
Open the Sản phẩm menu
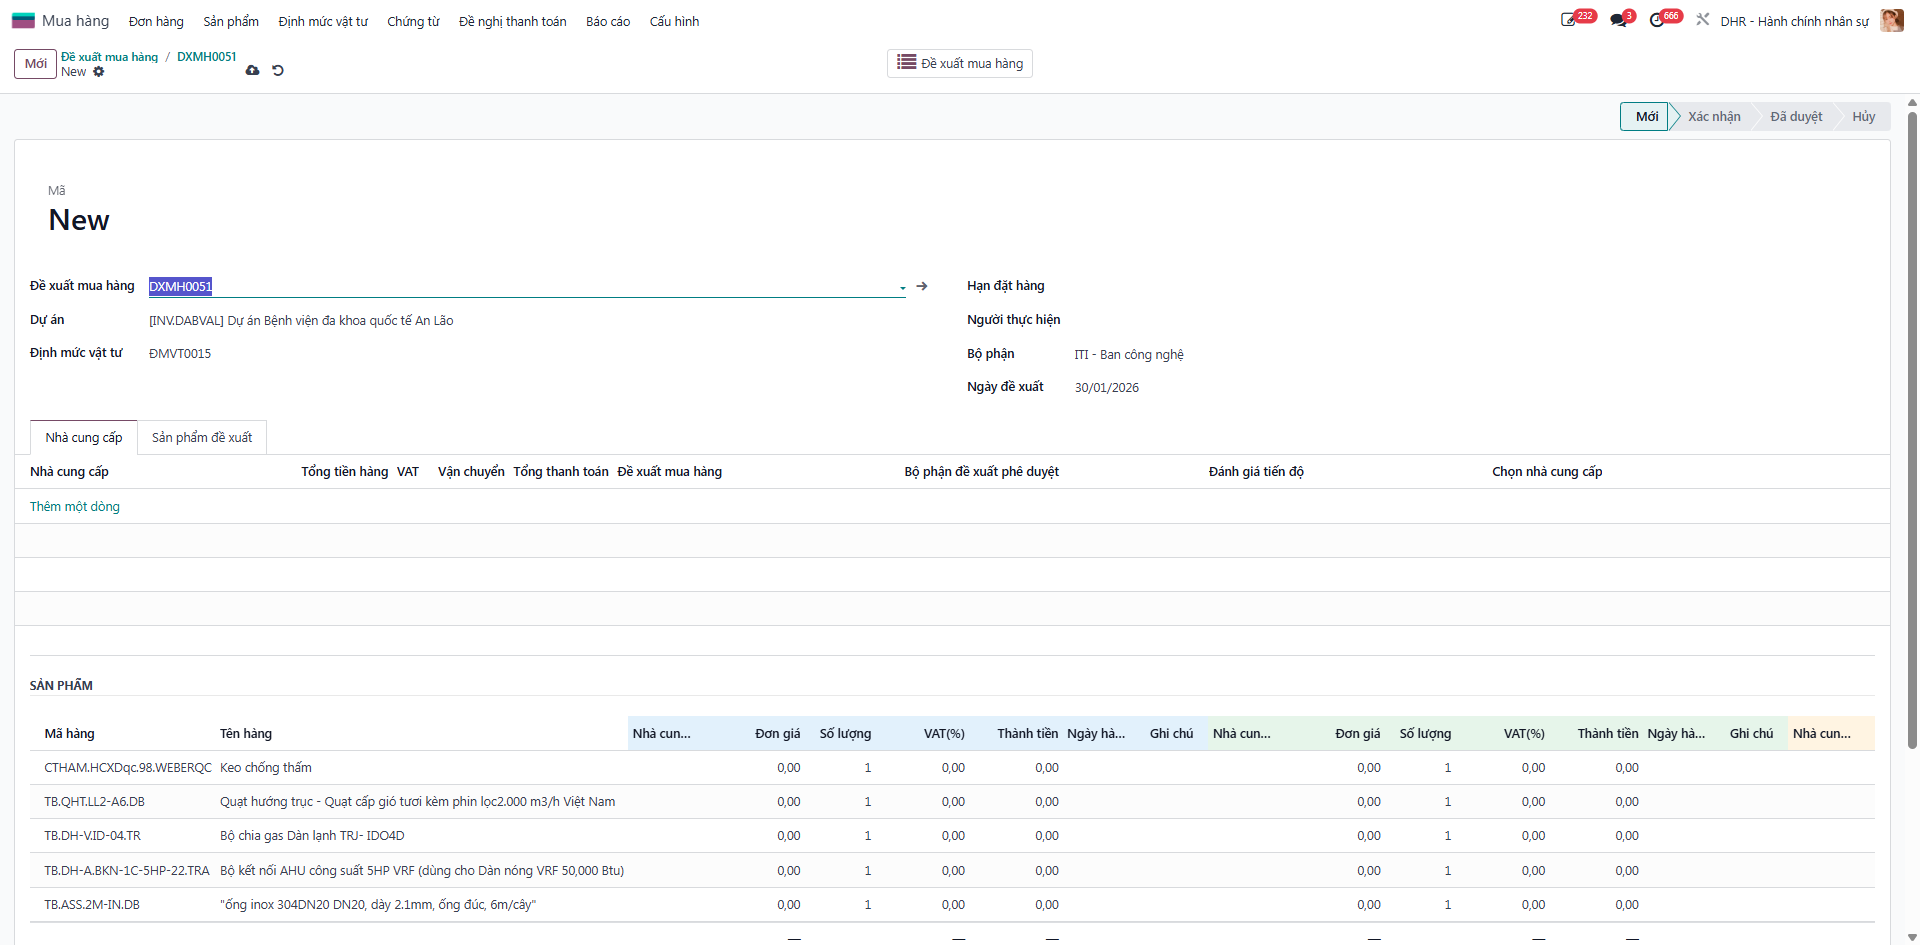coord(231,21)
